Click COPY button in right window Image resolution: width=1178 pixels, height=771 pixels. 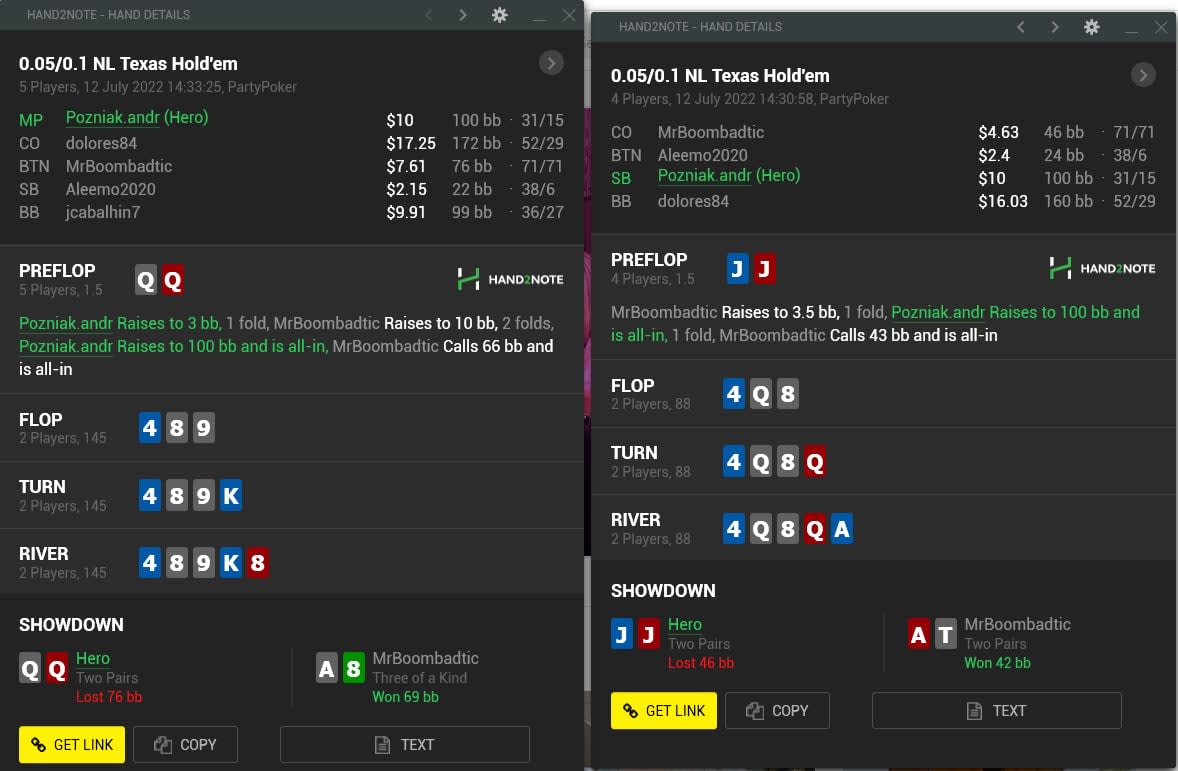[x=778, y=711]
